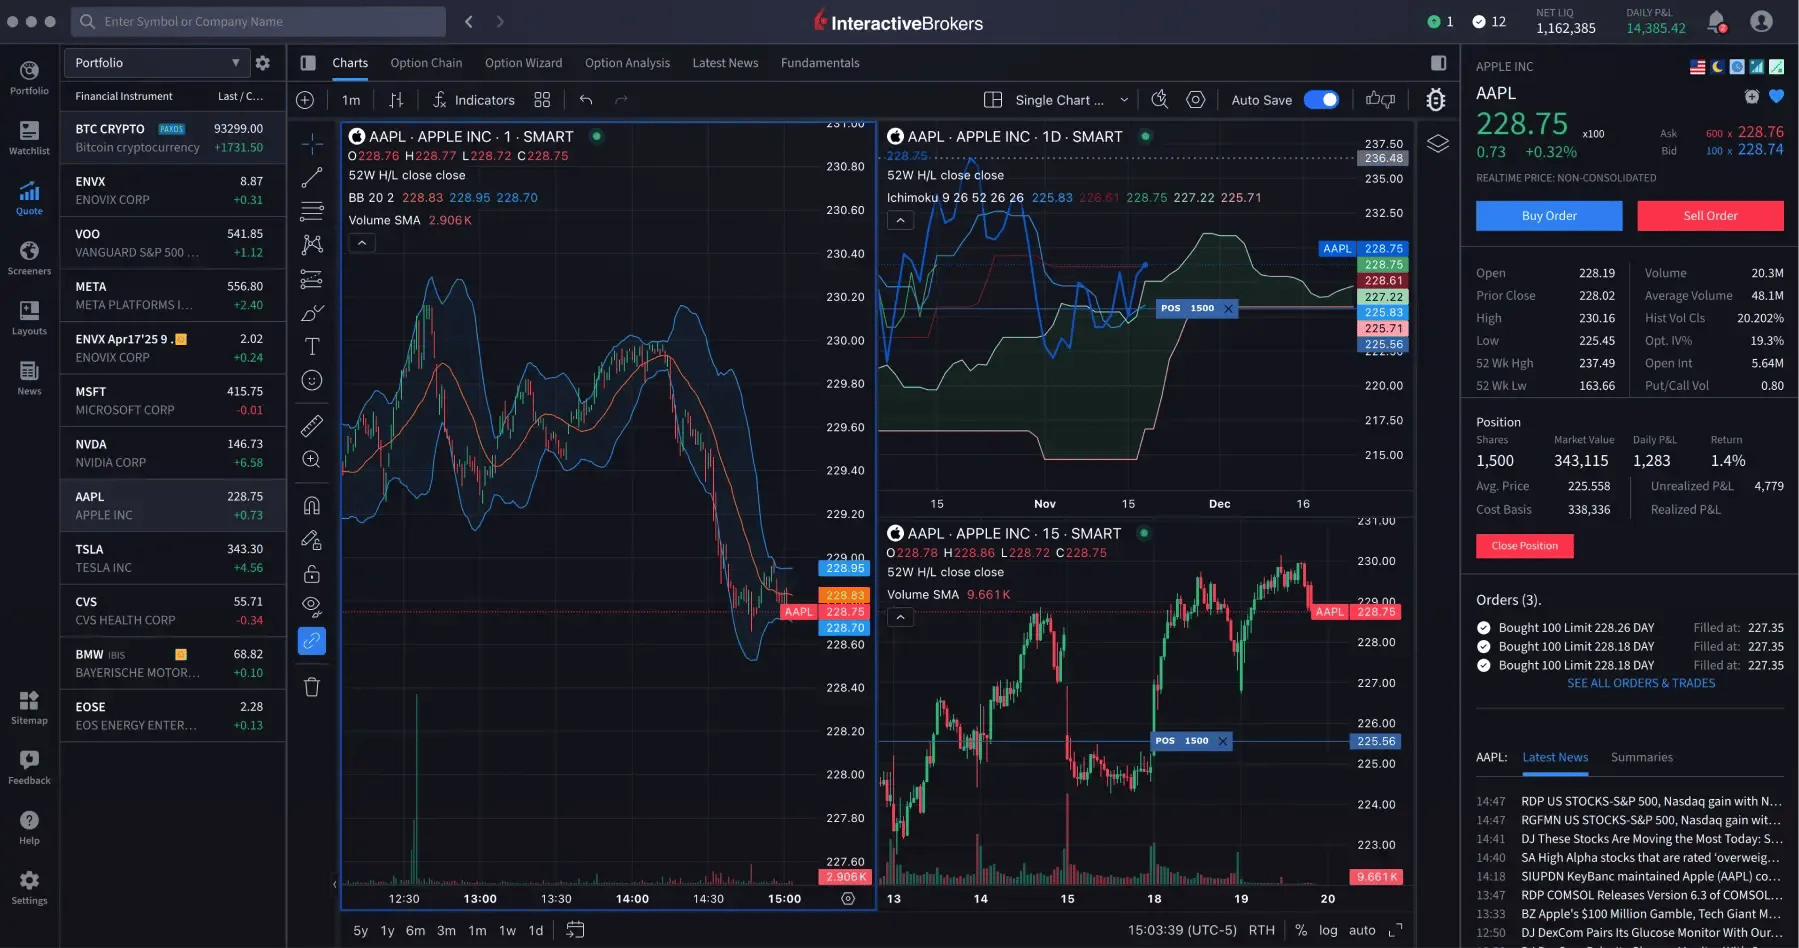Open the notifications bell
Screen dimensions: 1799x948
point(1716,21)
